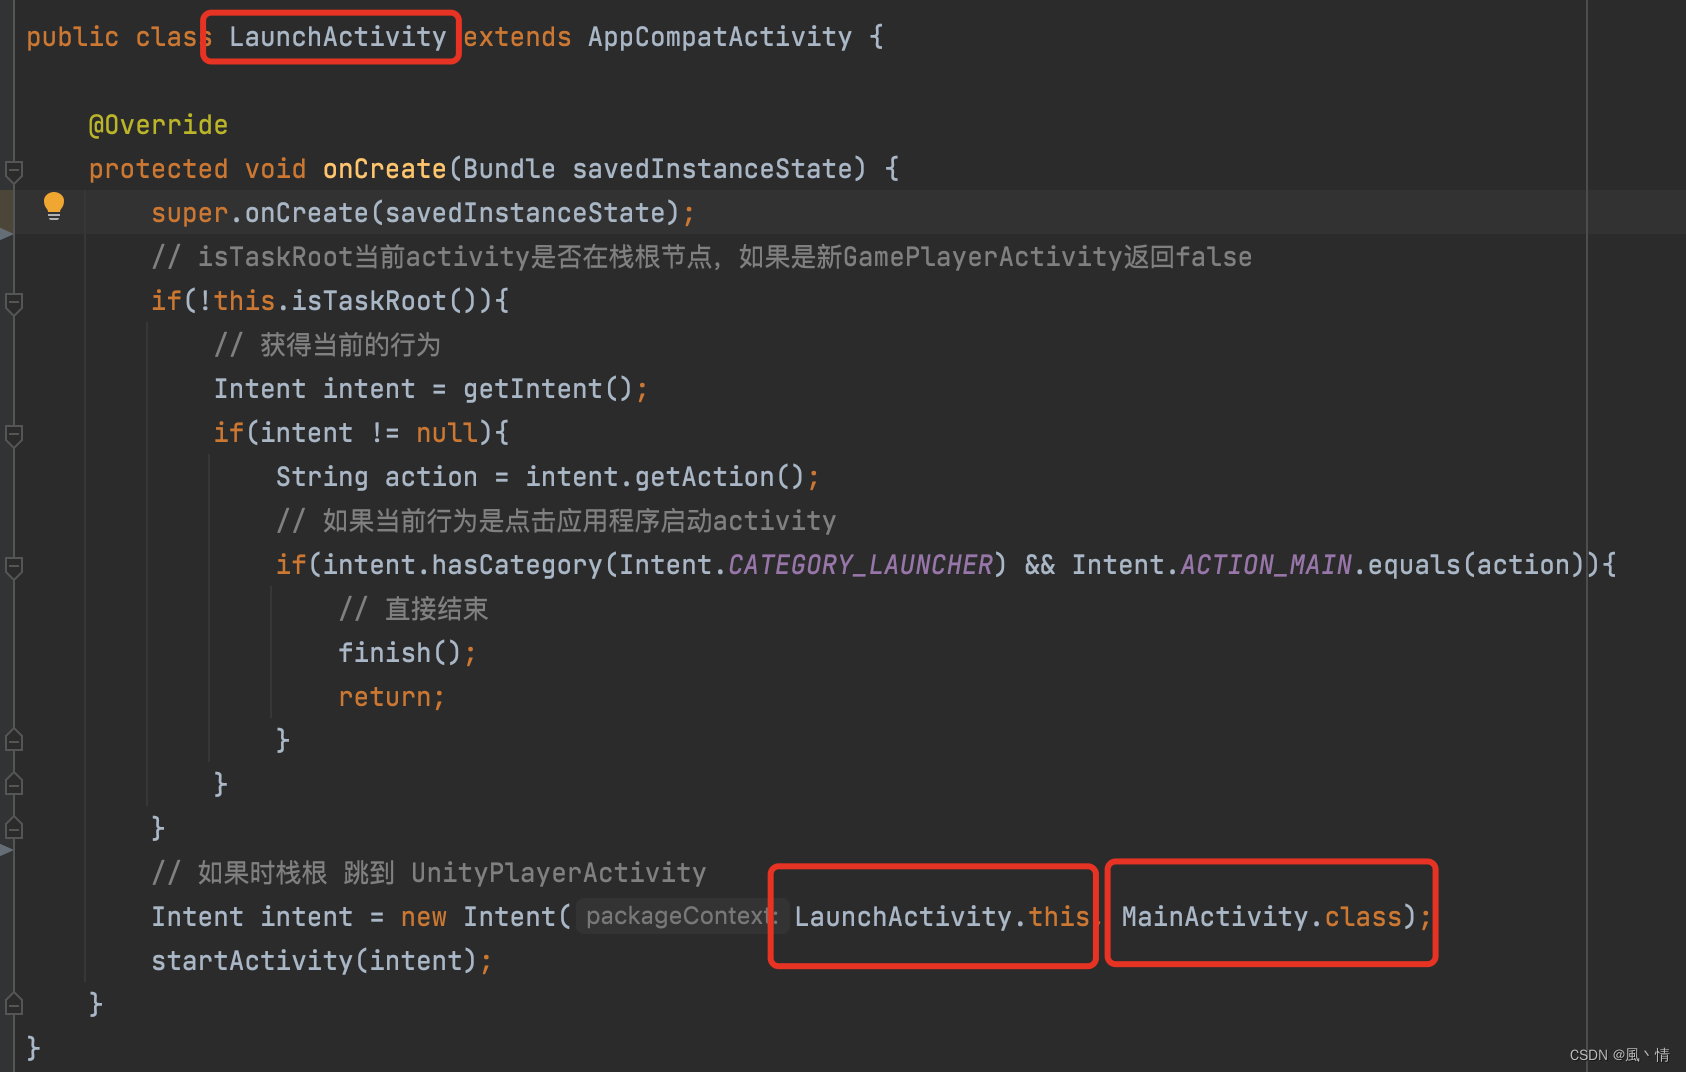Click the @Override annotation

pyautogui.click(x=158, y=125)
